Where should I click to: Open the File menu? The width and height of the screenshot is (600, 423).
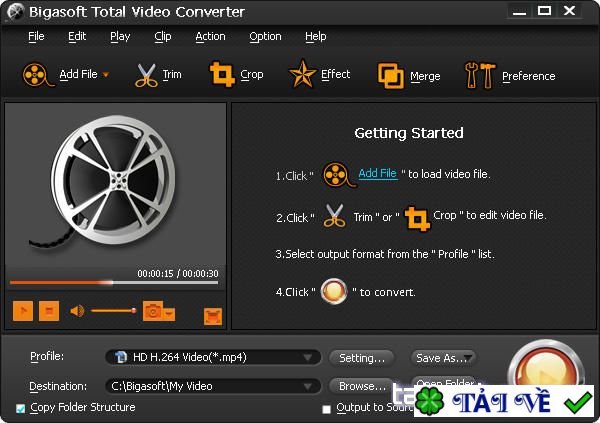pos(36,36)
